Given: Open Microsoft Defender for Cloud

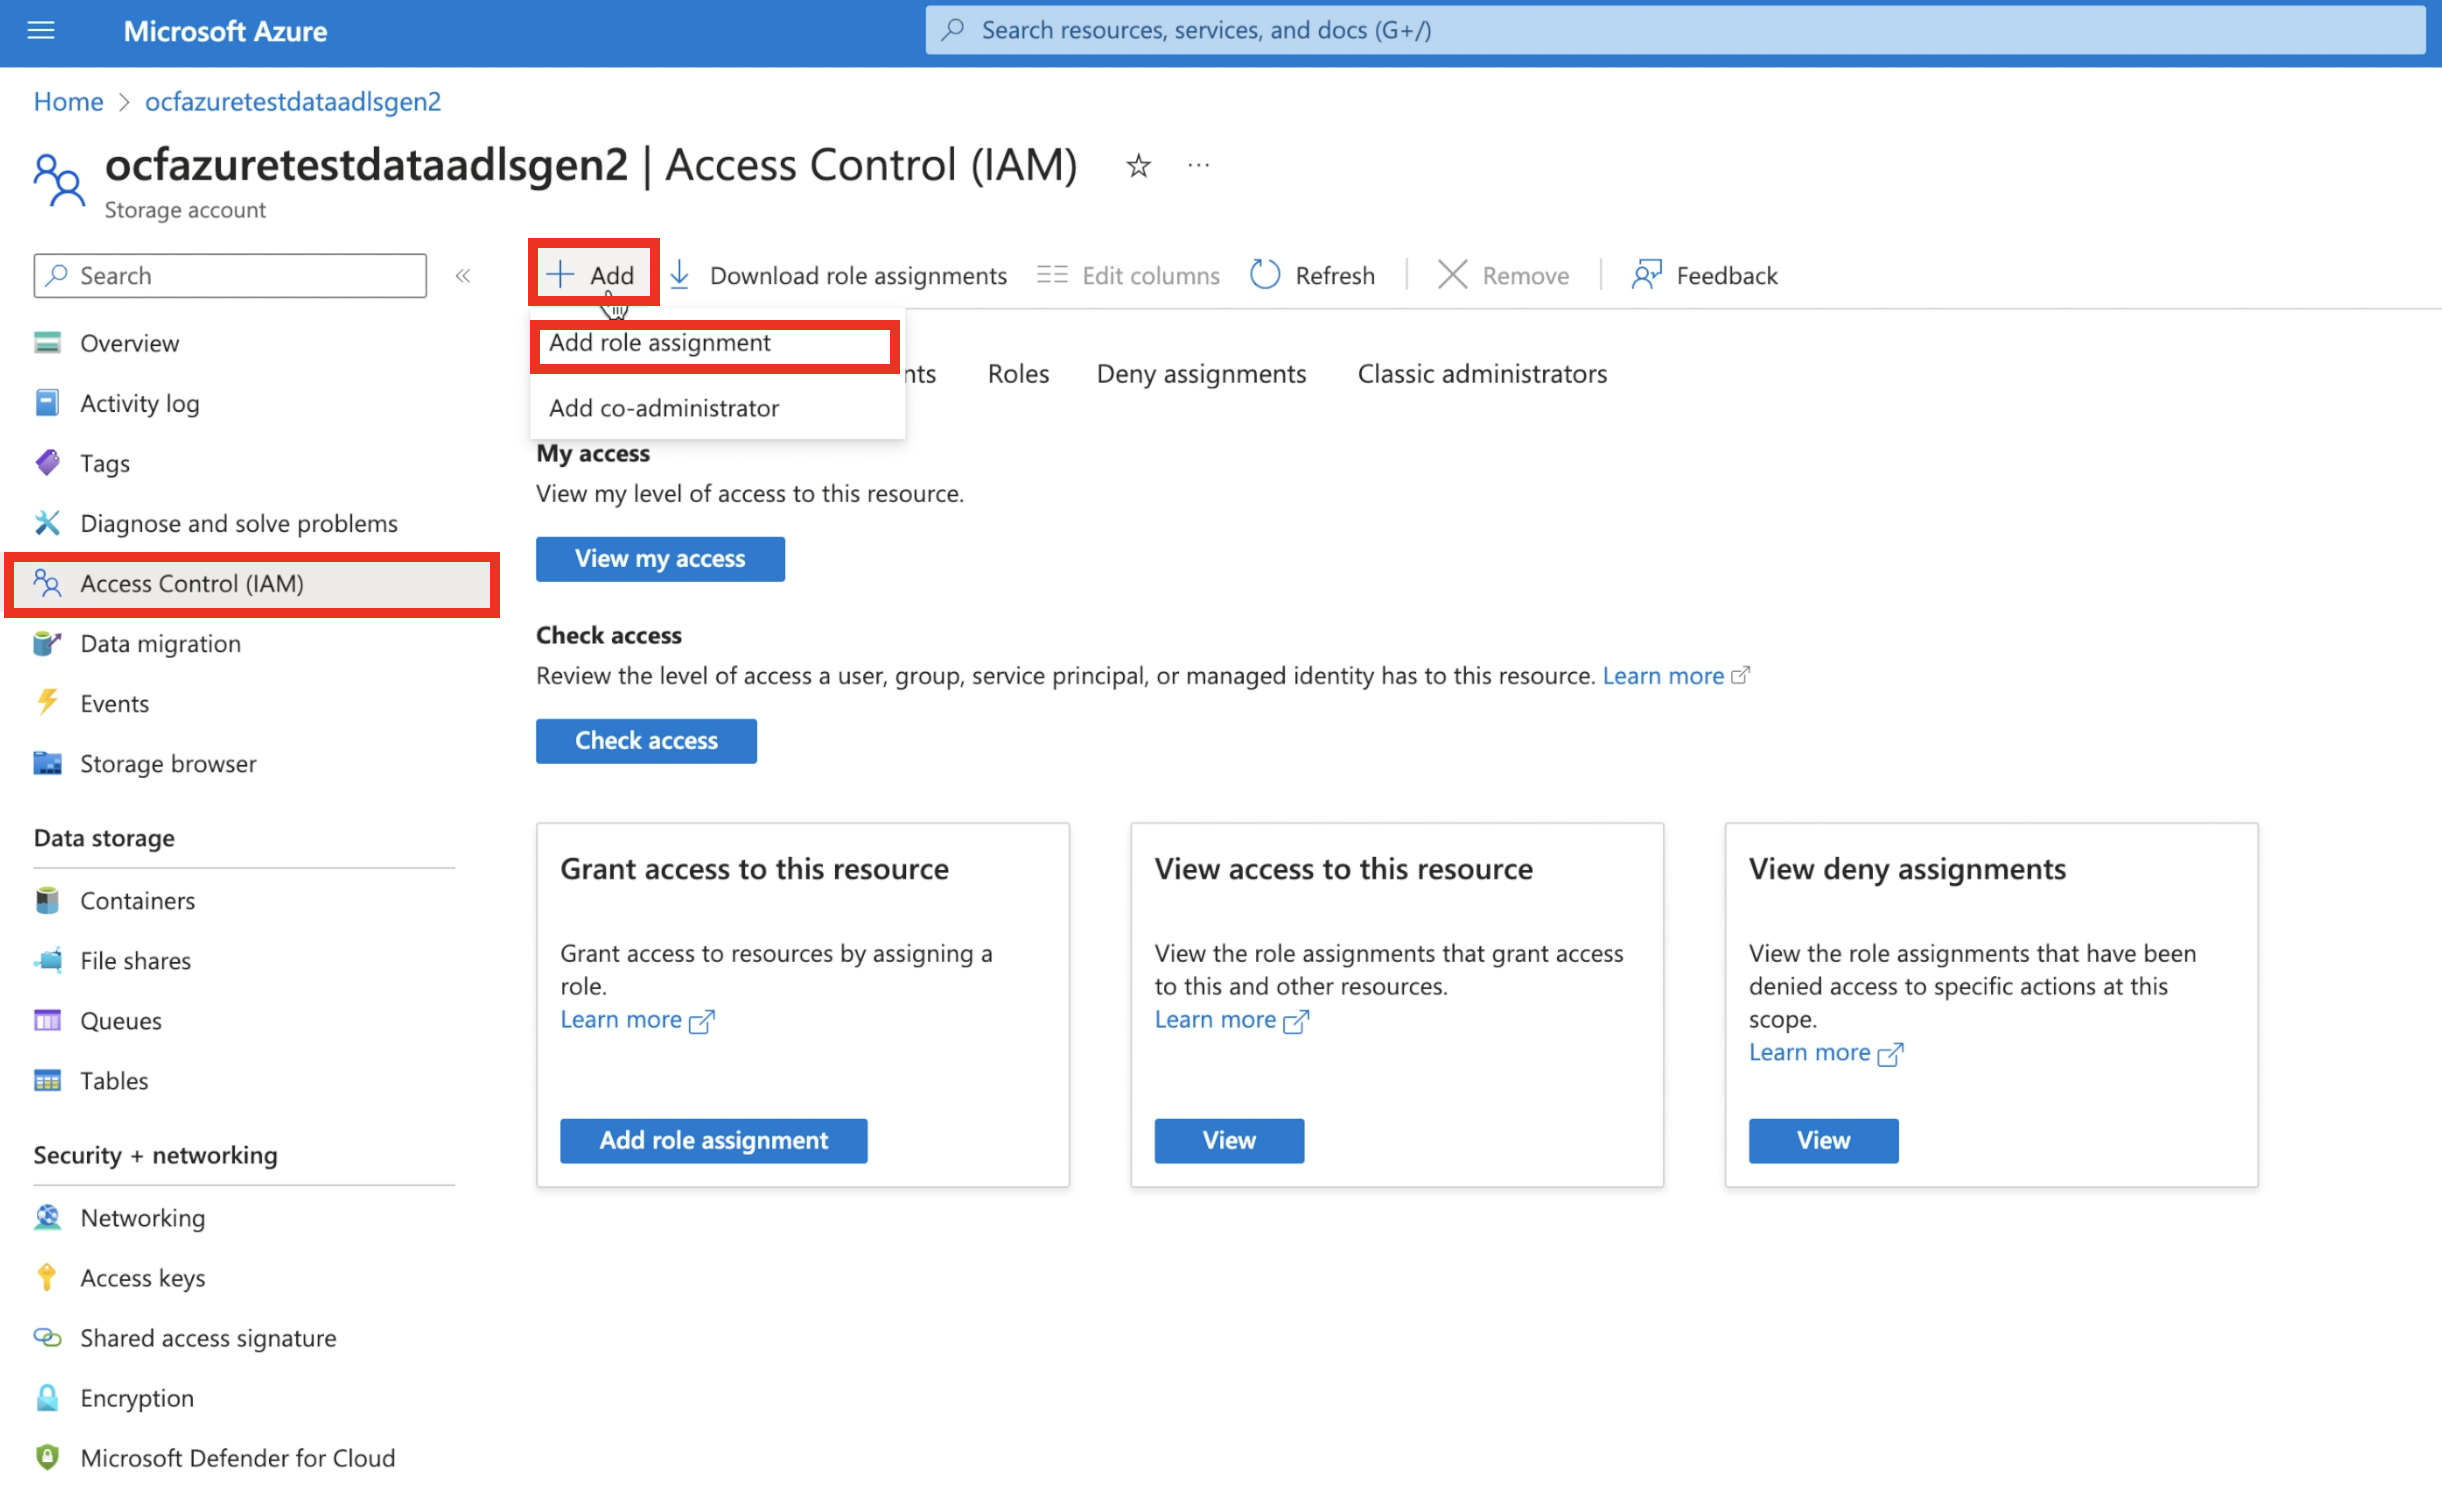Looking at the screenshot, I should tap(237, 1458).
